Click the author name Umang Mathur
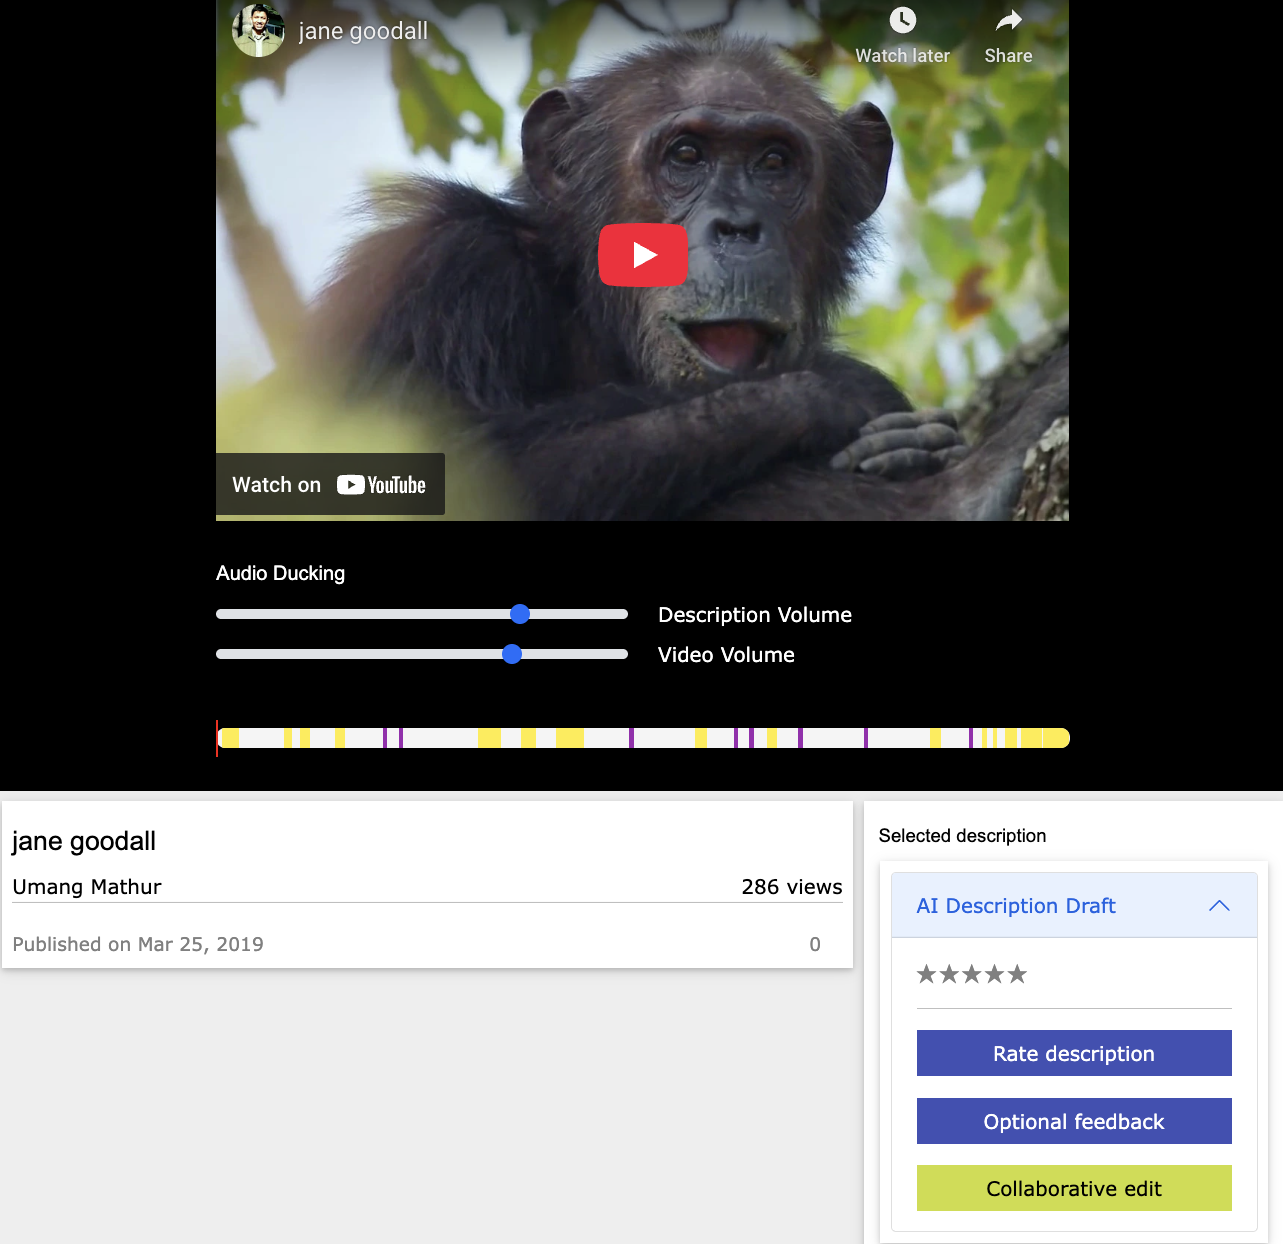Screen dimensions: 1283x1244 click(87, 887)
